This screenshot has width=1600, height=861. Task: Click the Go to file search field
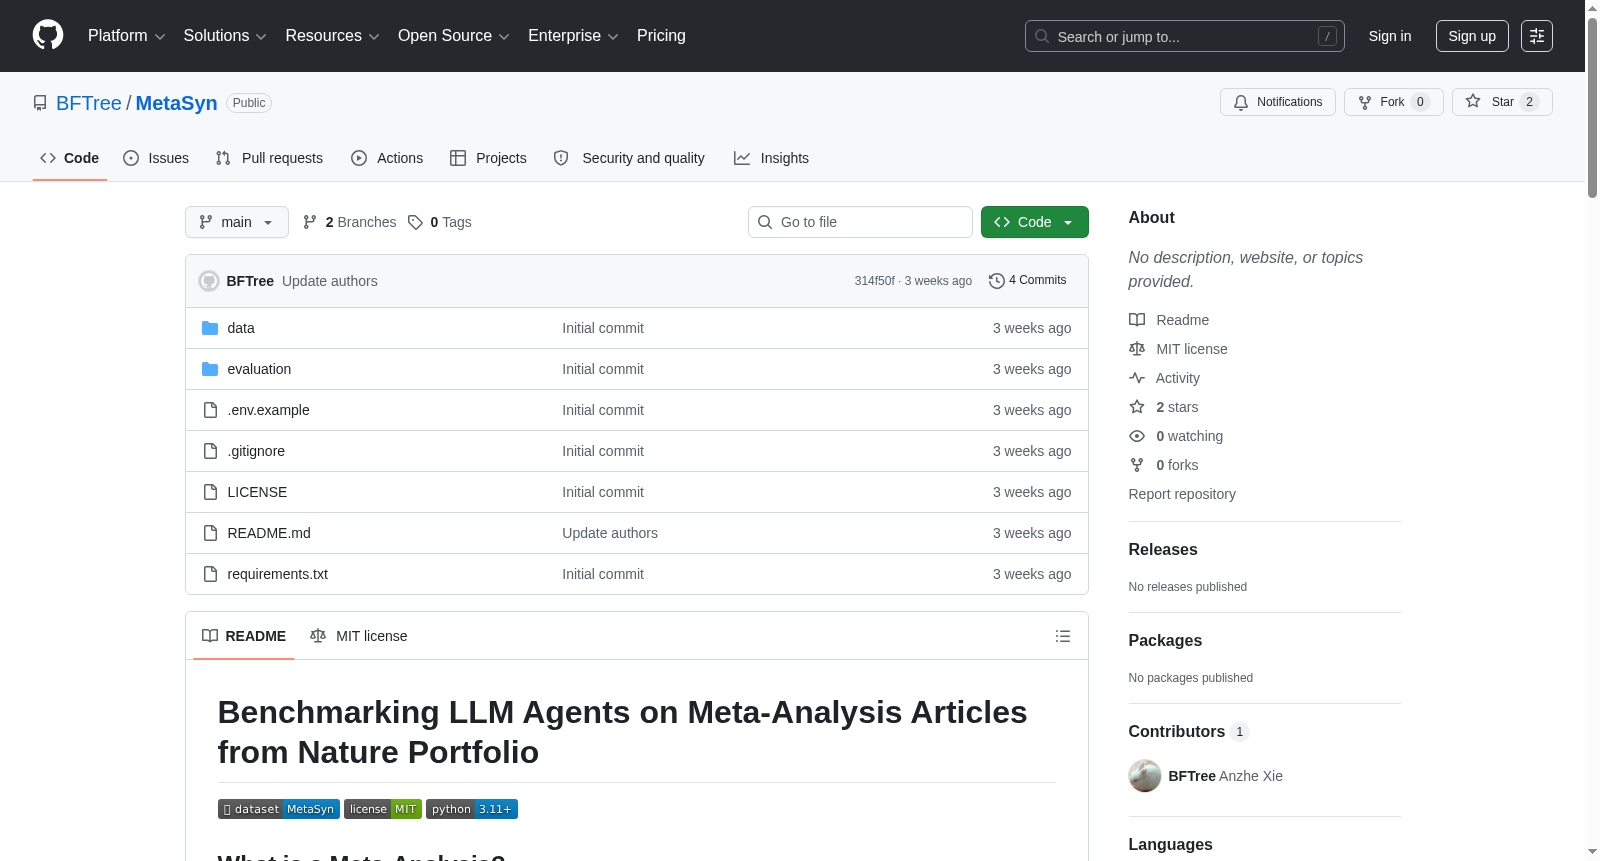(860, 222)
